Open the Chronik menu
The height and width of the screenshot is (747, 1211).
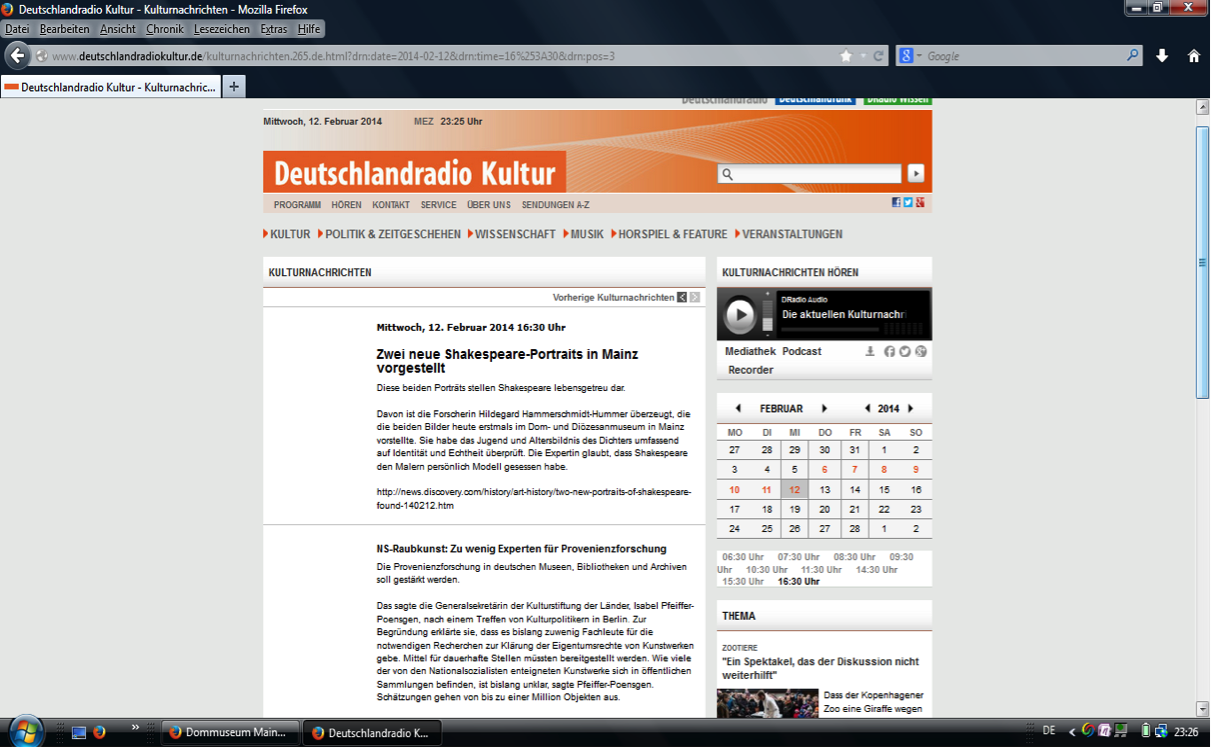point(165,29)
